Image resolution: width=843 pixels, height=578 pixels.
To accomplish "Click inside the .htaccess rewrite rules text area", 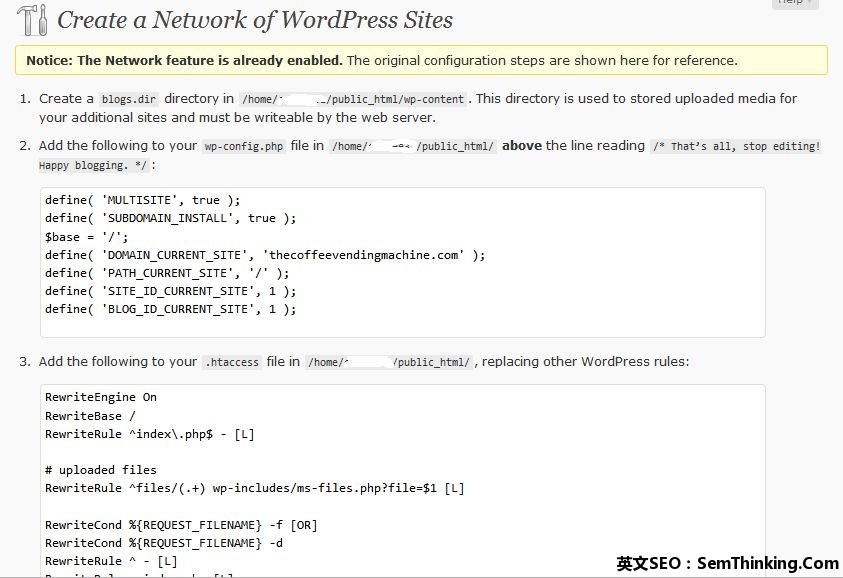I will pyautogui.click(x=403, y=481).
